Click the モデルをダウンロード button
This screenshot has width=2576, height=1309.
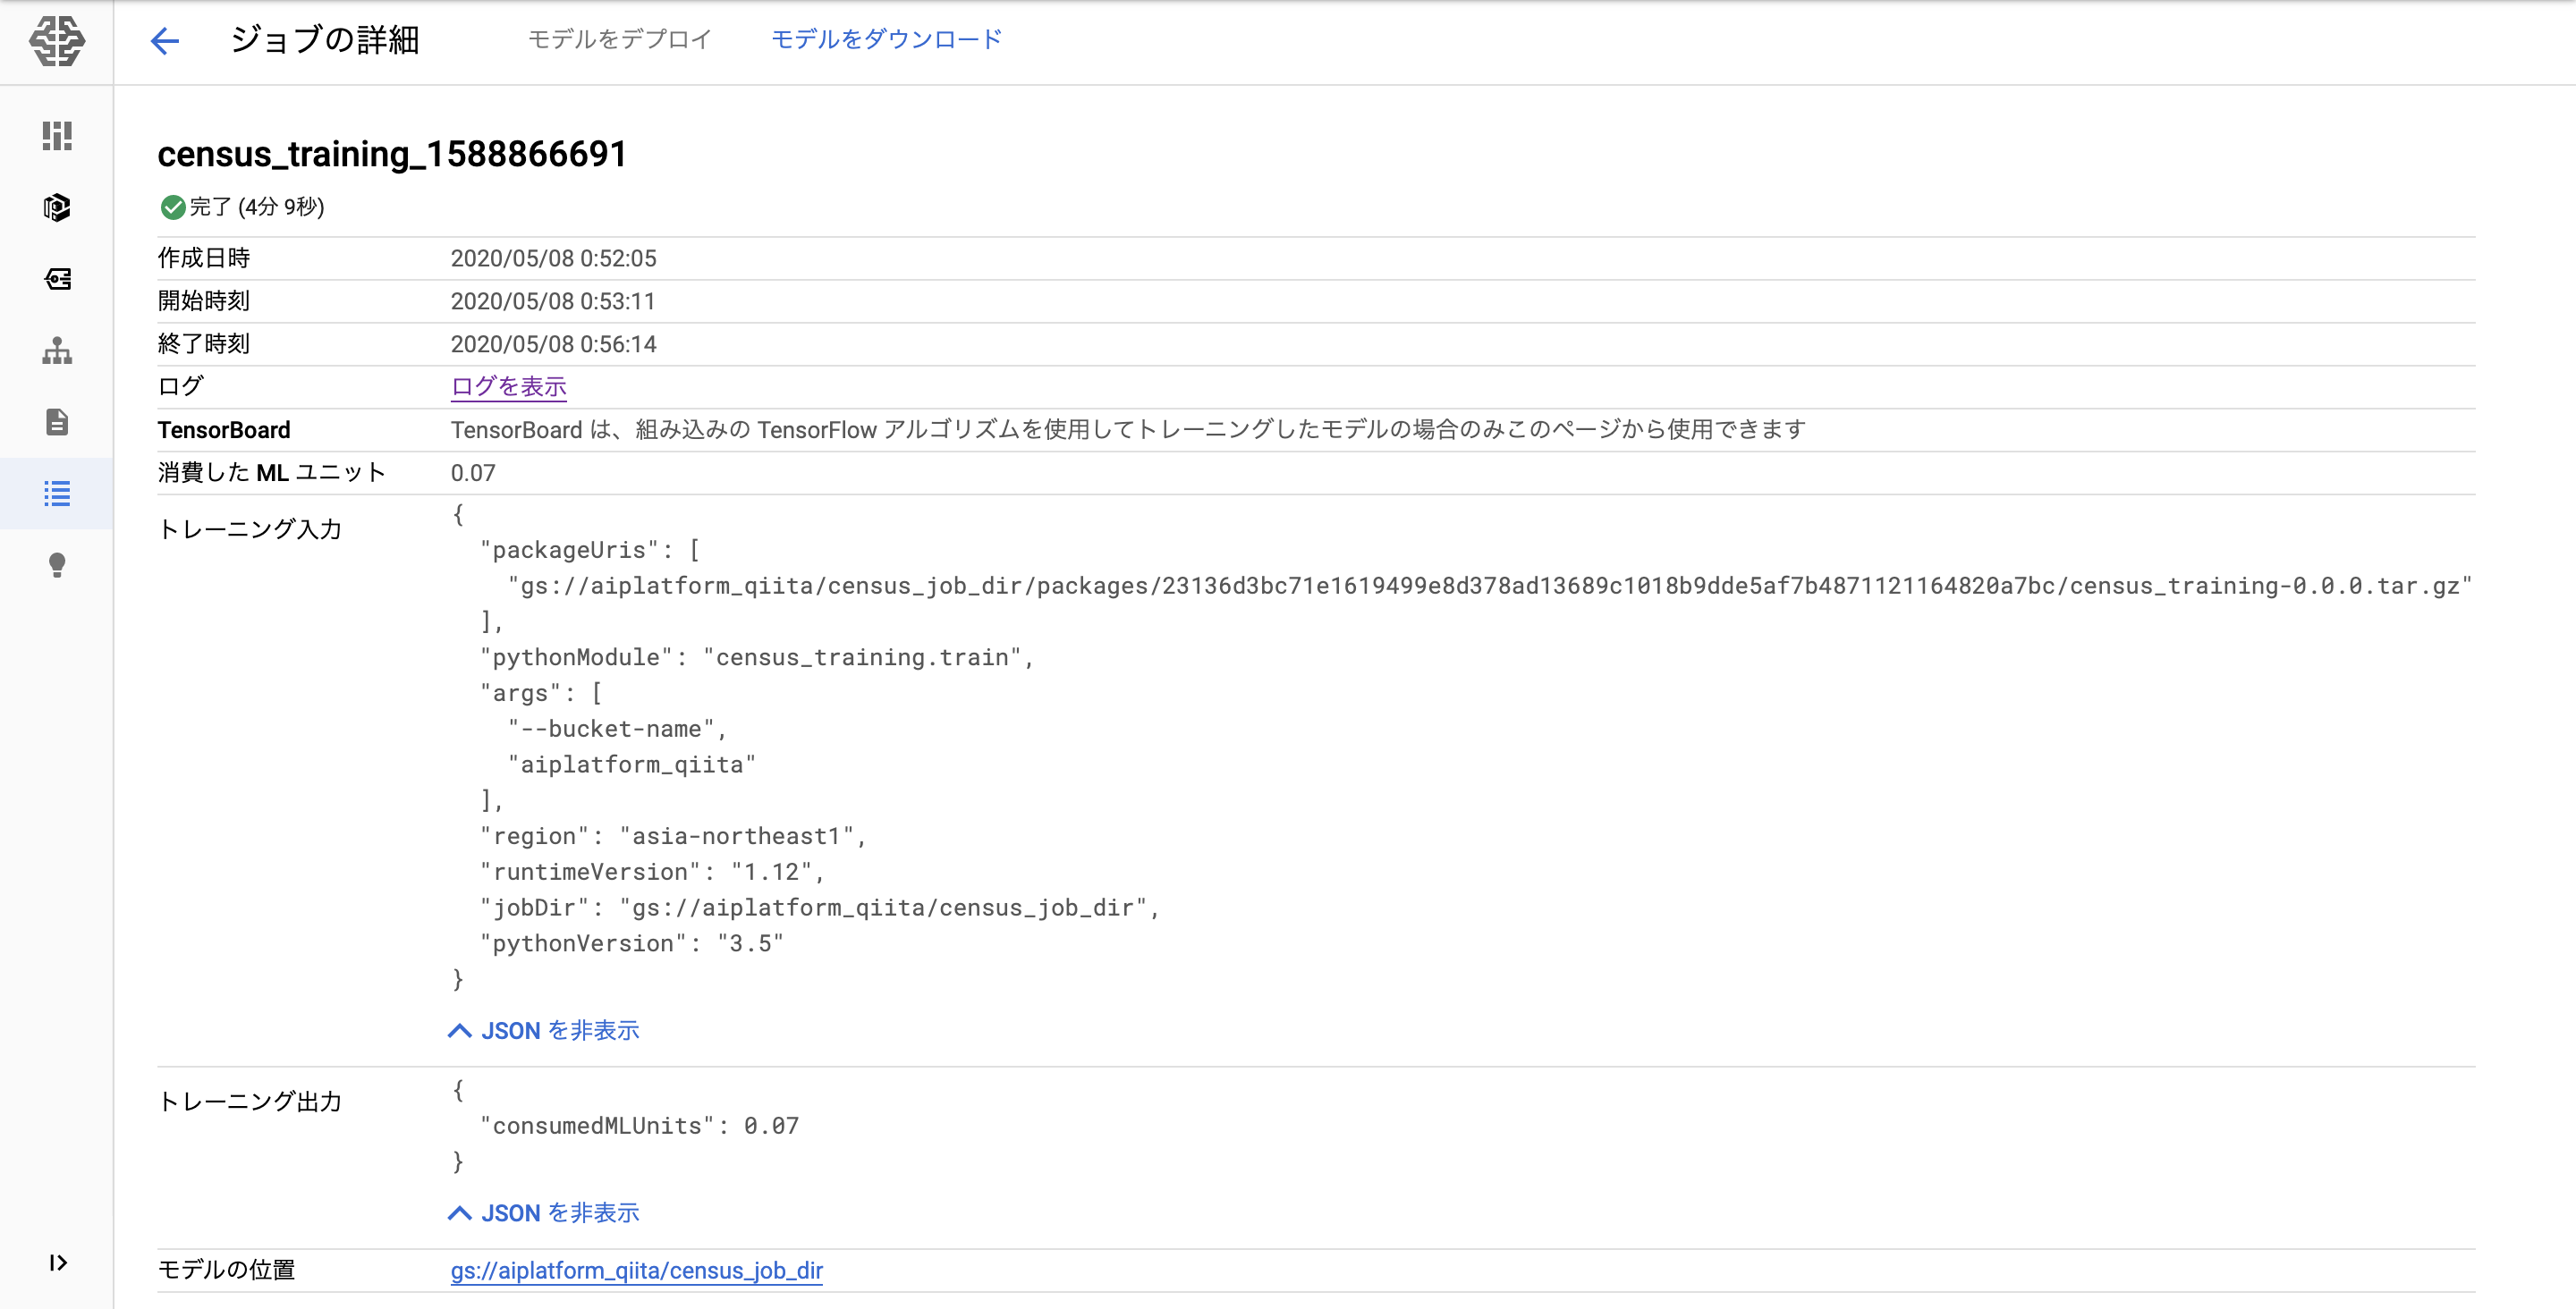click(887, 39)
